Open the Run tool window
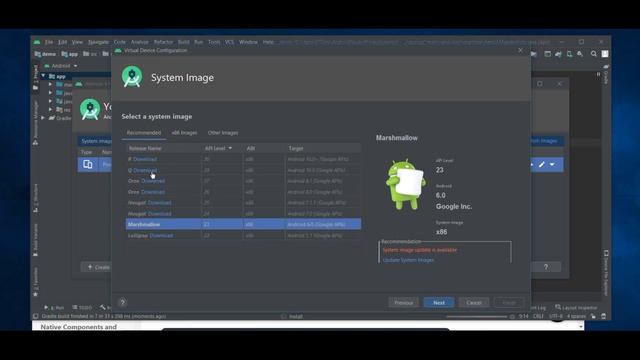The height and width of the screenshot is (360, 640). [x=54, y=307]
